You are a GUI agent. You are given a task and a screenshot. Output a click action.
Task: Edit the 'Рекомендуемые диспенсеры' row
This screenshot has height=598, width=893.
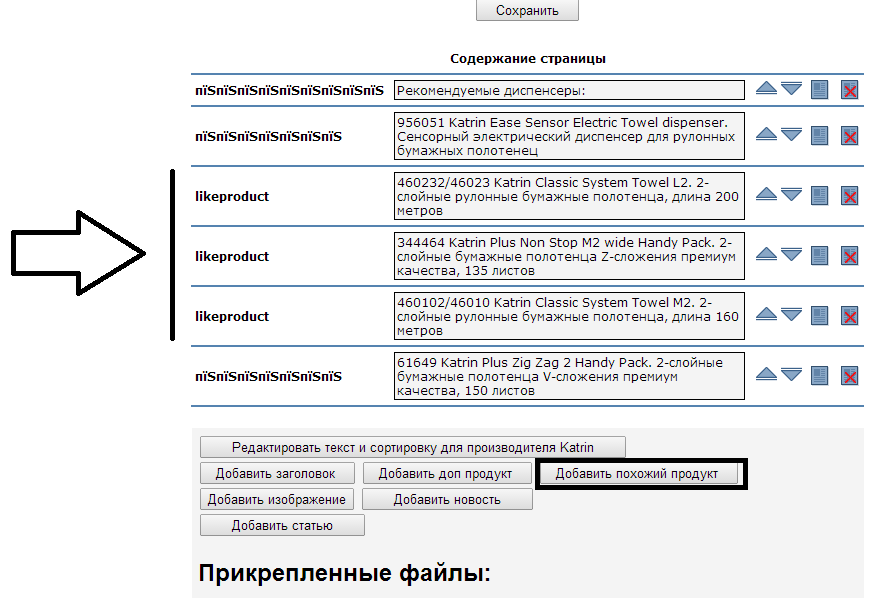819,89
